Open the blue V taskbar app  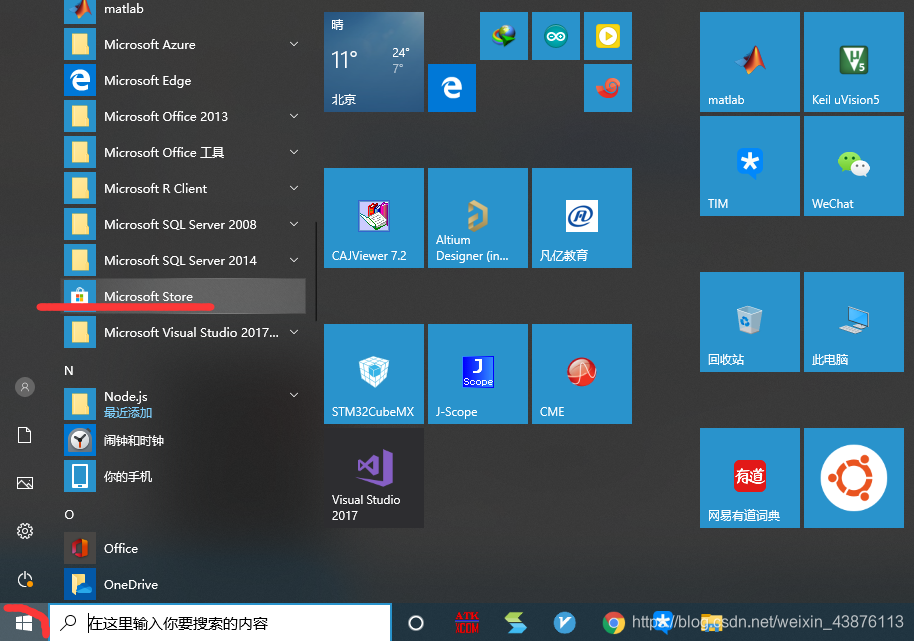tap(564, 623)
